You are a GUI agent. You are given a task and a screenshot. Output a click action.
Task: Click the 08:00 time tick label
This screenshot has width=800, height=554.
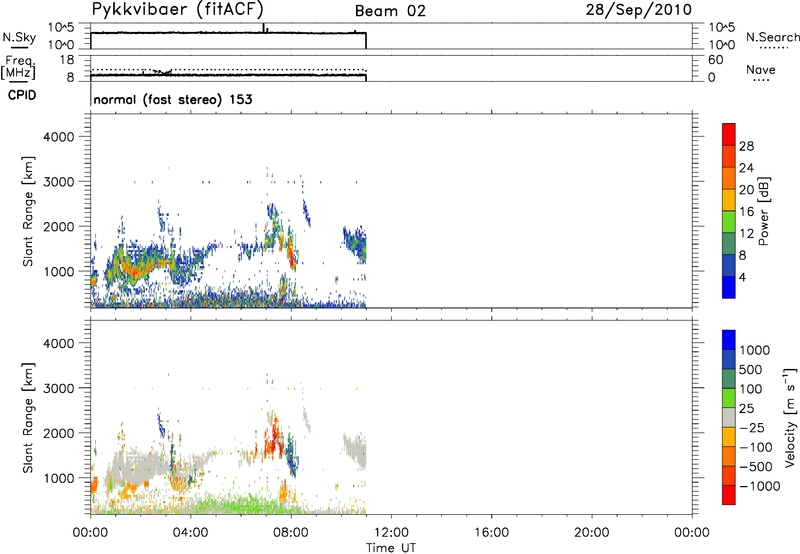tap(291, 532)
